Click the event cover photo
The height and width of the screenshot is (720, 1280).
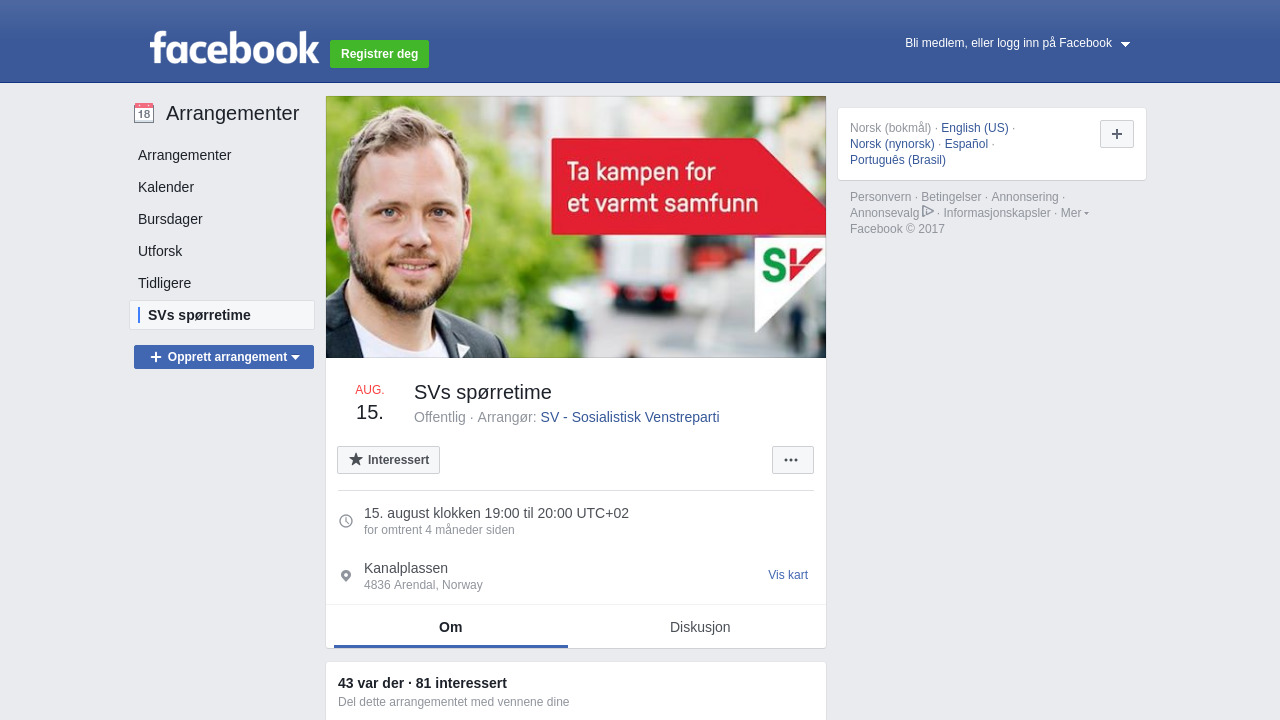576,227
